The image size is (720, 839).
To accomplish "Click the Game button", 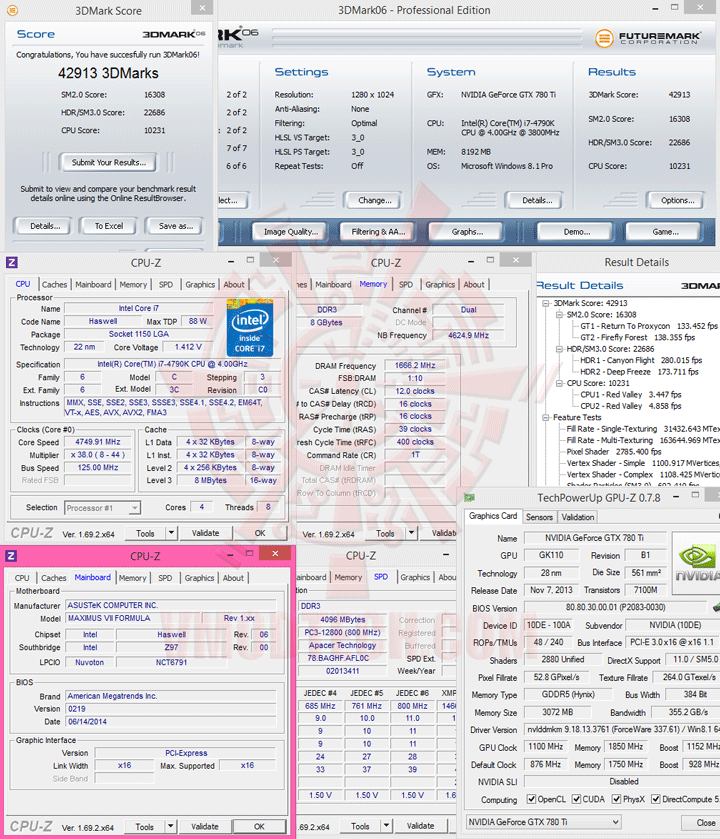I will click(665, 232).
